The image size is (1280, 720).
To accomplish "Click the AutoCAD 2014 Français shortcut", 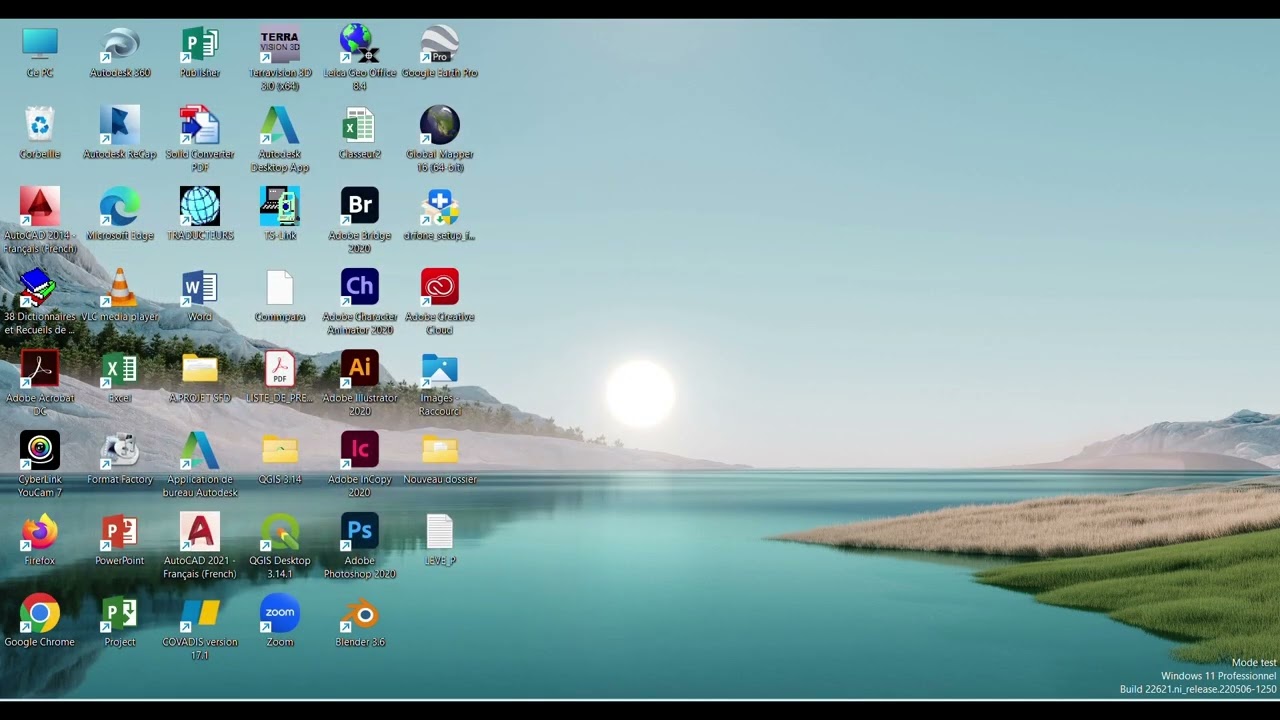I will pos(40,206).
